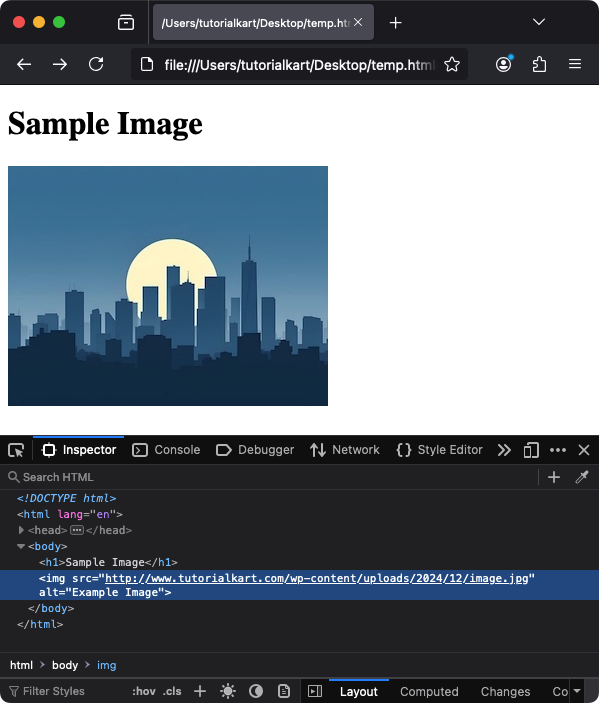Click the Sample Image heading
The height and width of the screenshot is (703, 599).
pyautogui.click(x=105, y=123)
